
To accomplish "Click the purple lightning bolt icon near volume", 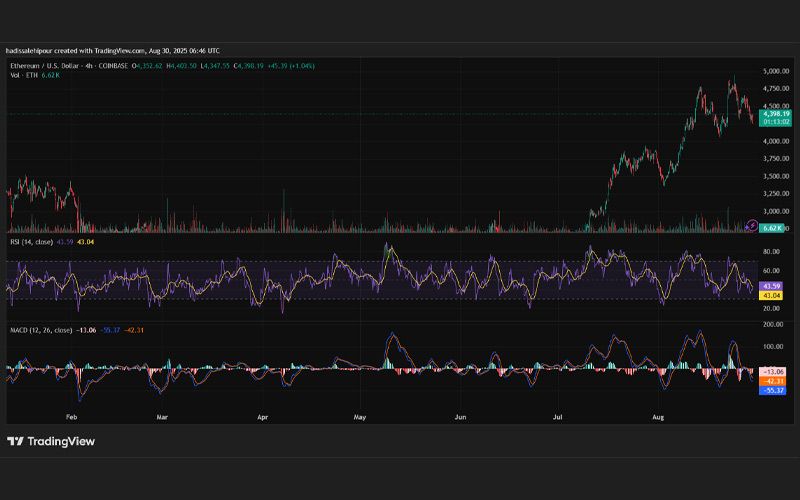I will pyautogui.click(x=752, y=225).
